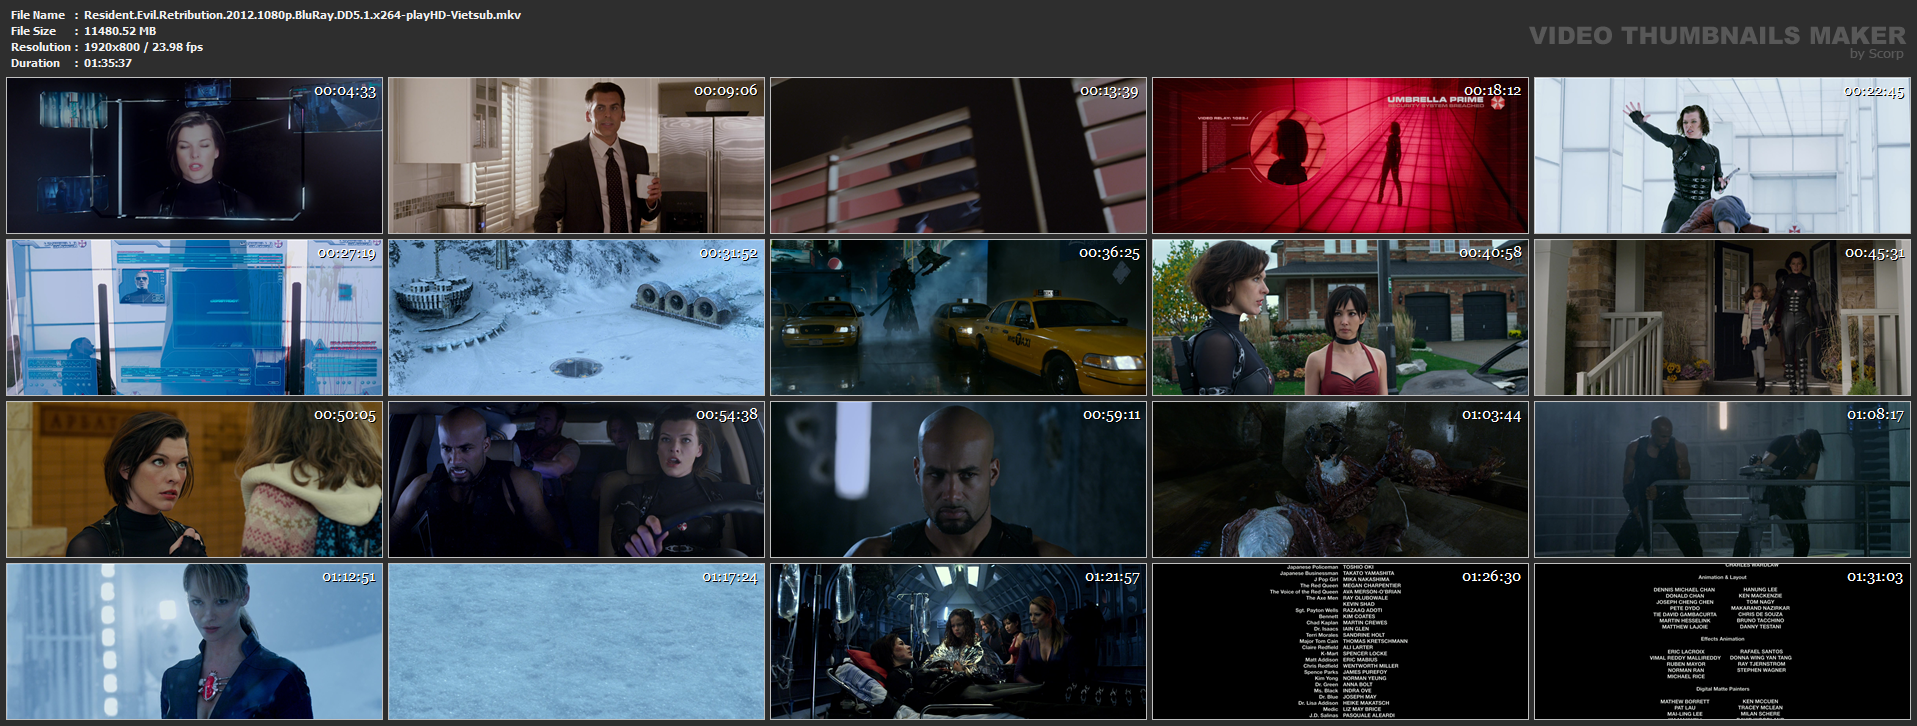Click the File Size label

[34, 31]
